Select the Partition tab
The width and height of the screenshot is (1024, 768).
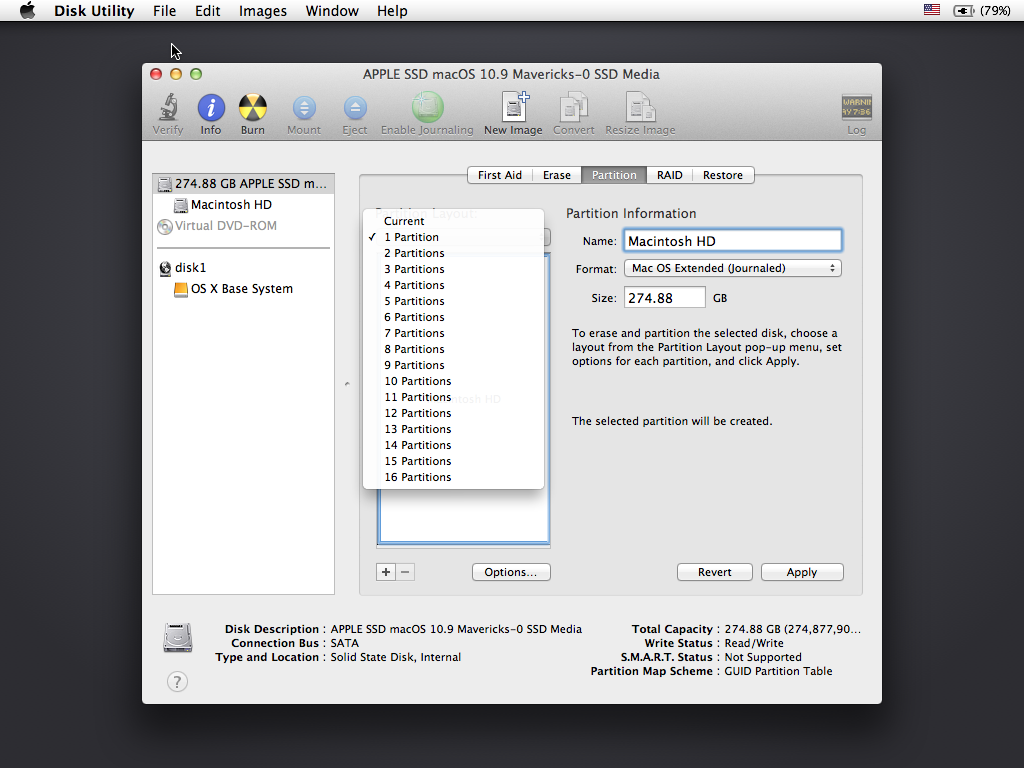[614, 175]
